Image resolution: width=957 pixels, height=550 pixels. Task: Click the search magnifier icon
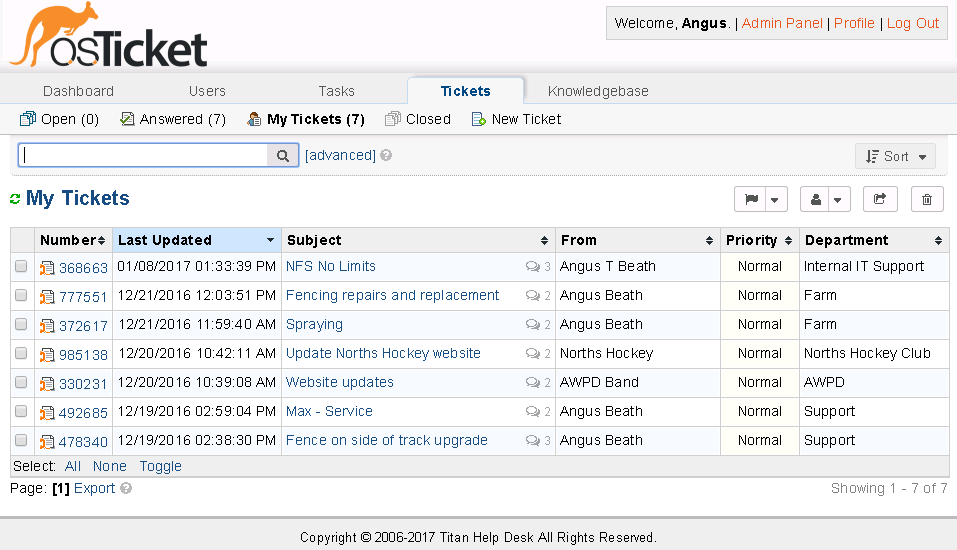[x=283, y=156]
